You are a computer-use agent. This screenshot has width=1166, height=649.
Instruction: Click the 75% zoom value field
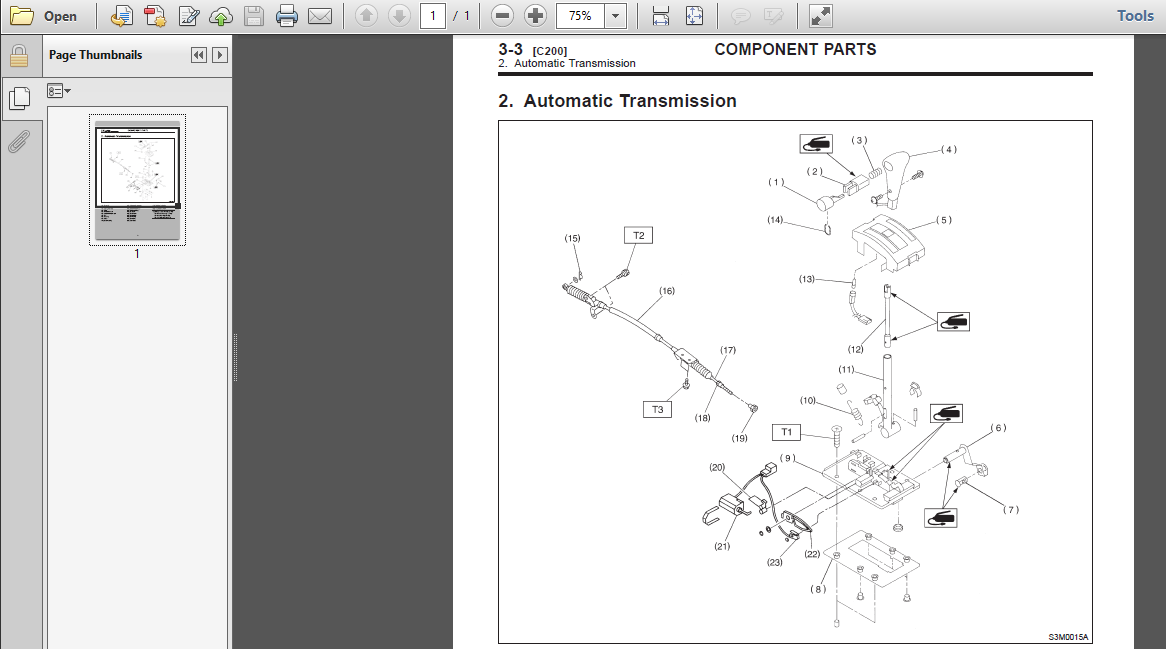tap(580, 16)
